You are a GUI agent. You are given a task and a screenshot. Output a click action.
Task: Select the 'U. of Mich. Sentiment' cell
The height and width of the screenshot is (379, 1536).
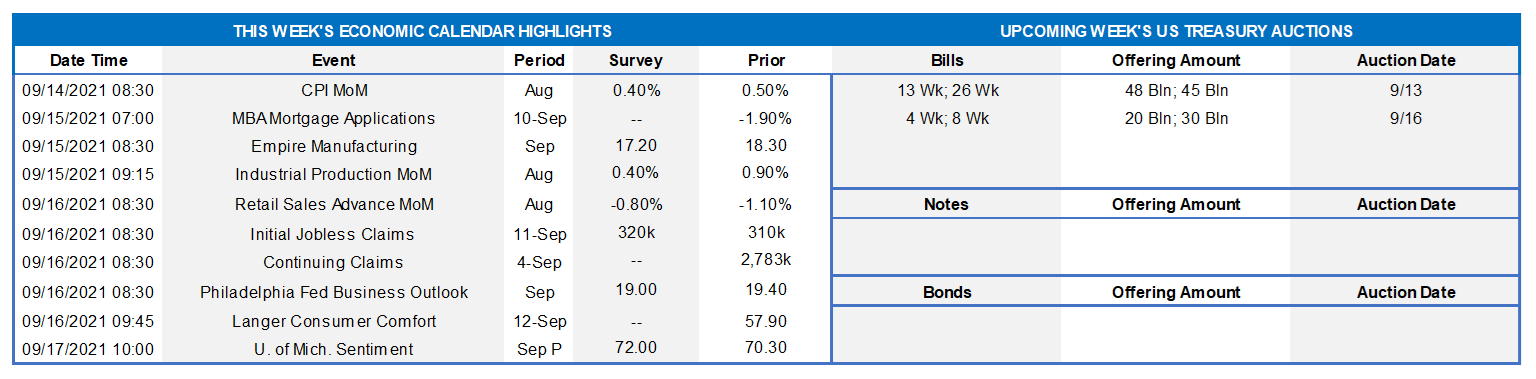point(333,349)
